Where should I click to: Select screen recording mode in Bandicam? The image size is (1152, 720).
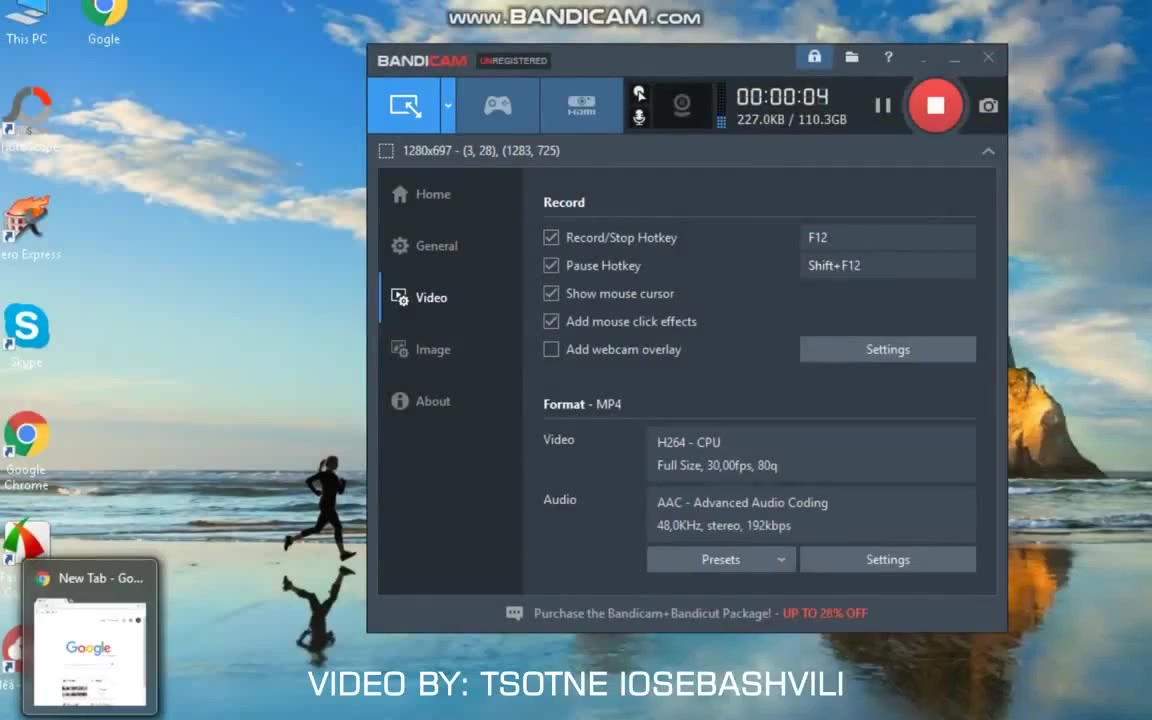(404, 106)
